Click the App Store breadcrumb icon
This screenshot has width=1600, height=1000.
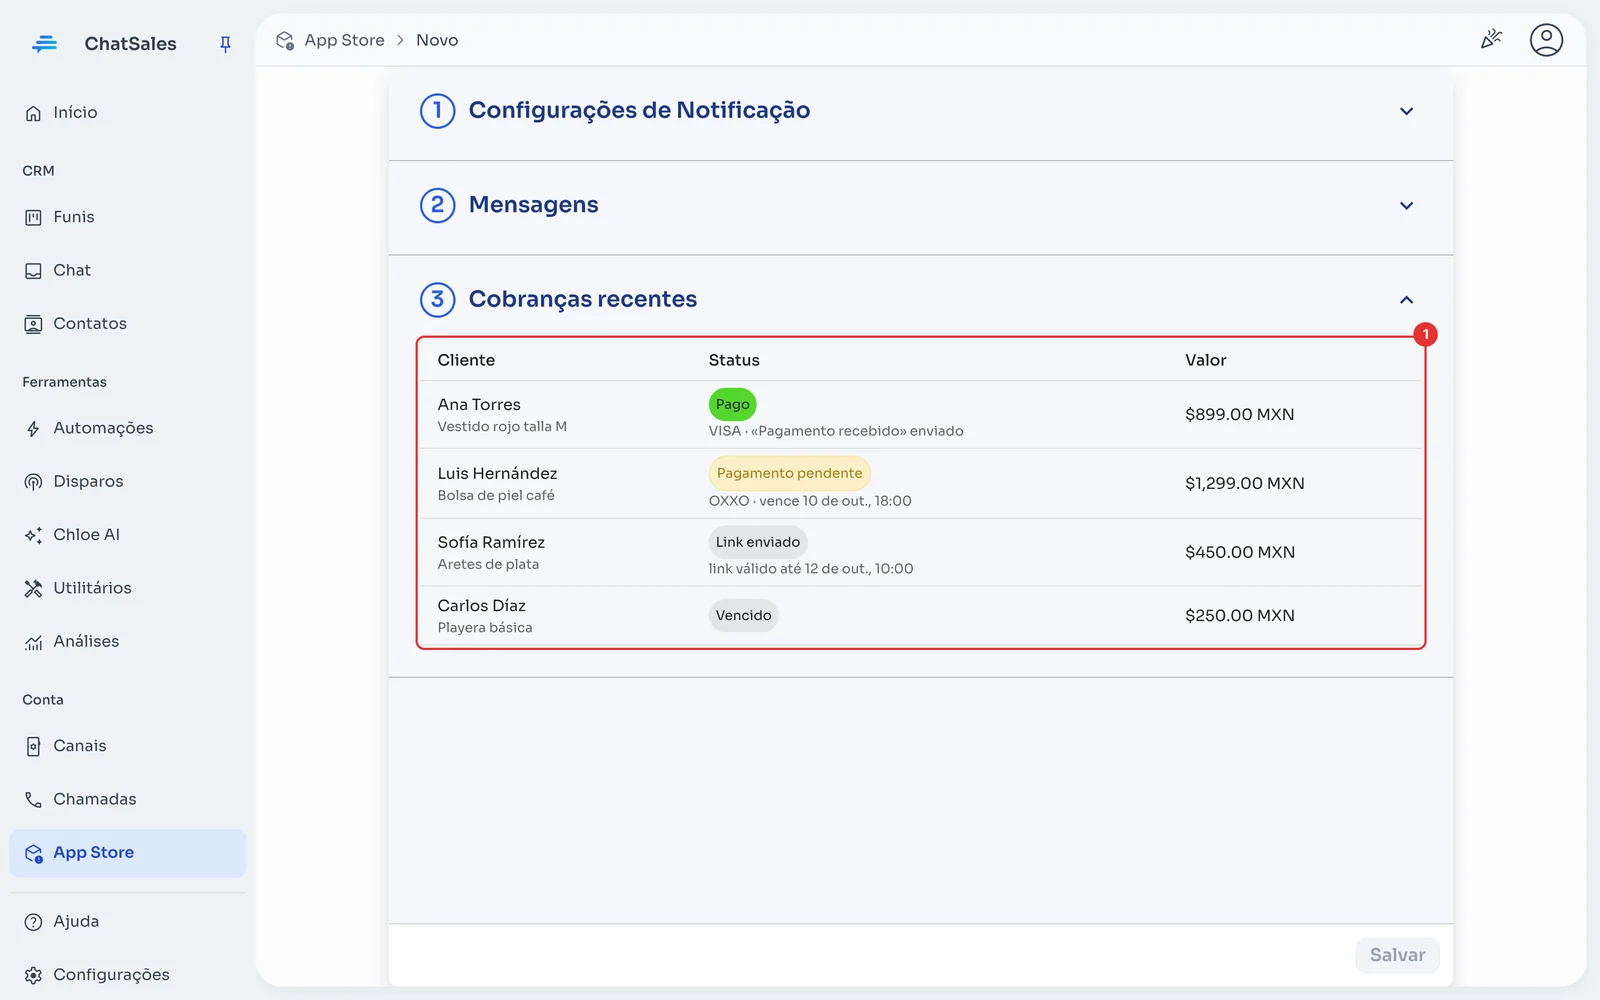[285, 40]
